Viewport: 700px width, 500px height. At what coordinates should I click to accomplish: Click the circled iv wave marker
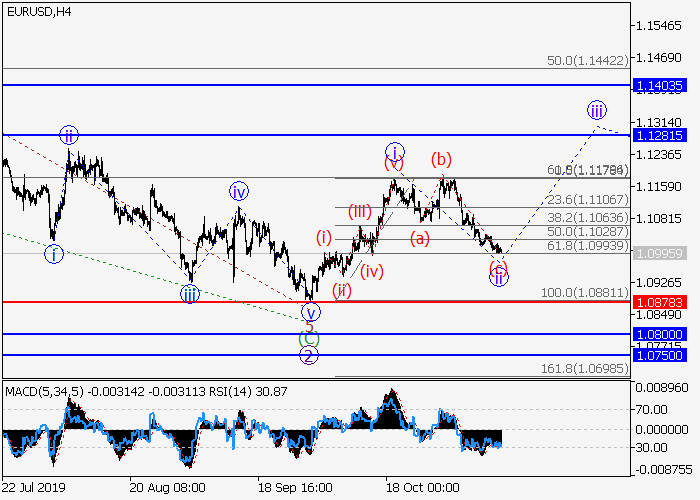pyautogui.click(x=238, y=191)
